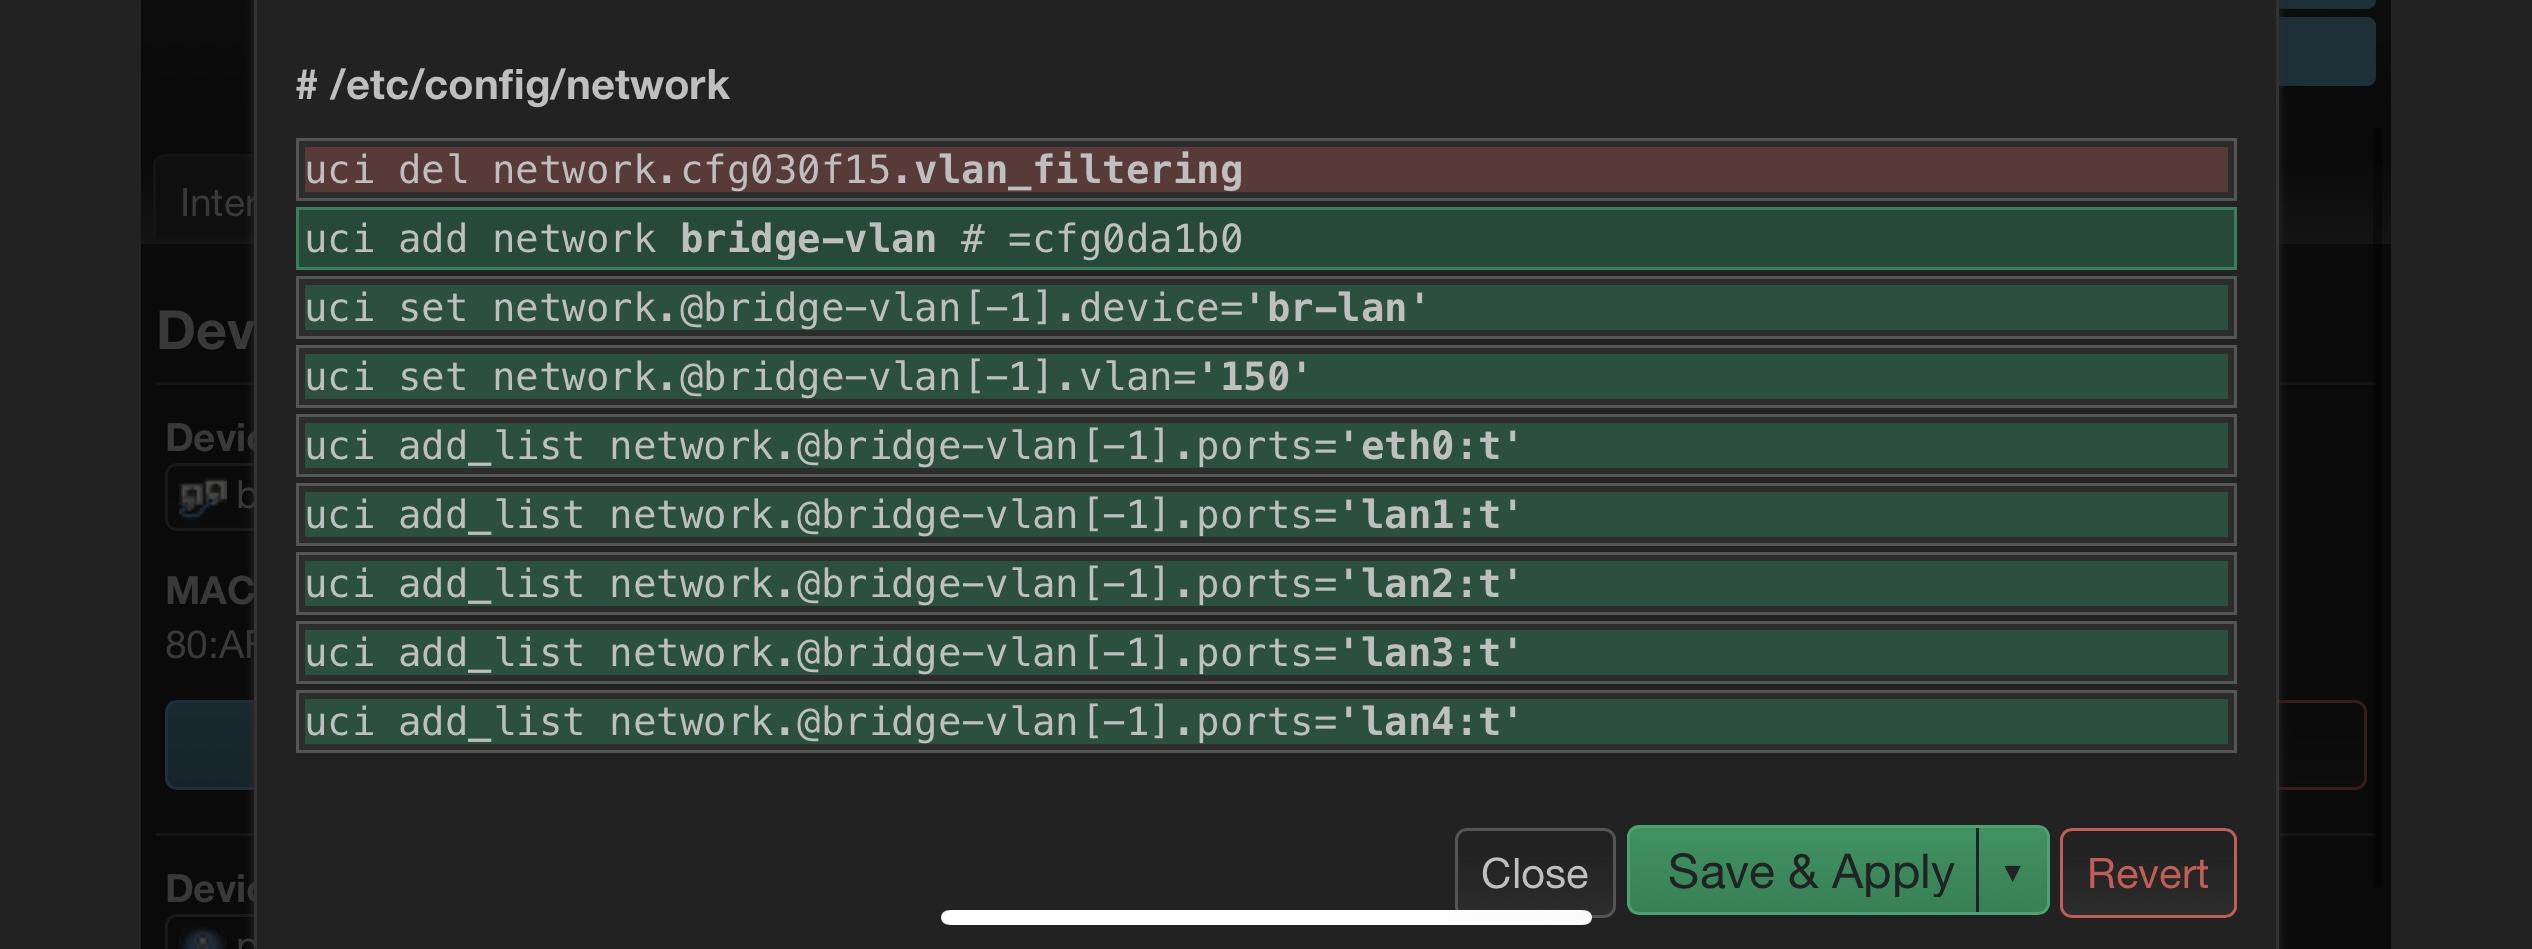
Task: Click the ports='lan4:t' list entry
Action: (x=1266, y=722)
